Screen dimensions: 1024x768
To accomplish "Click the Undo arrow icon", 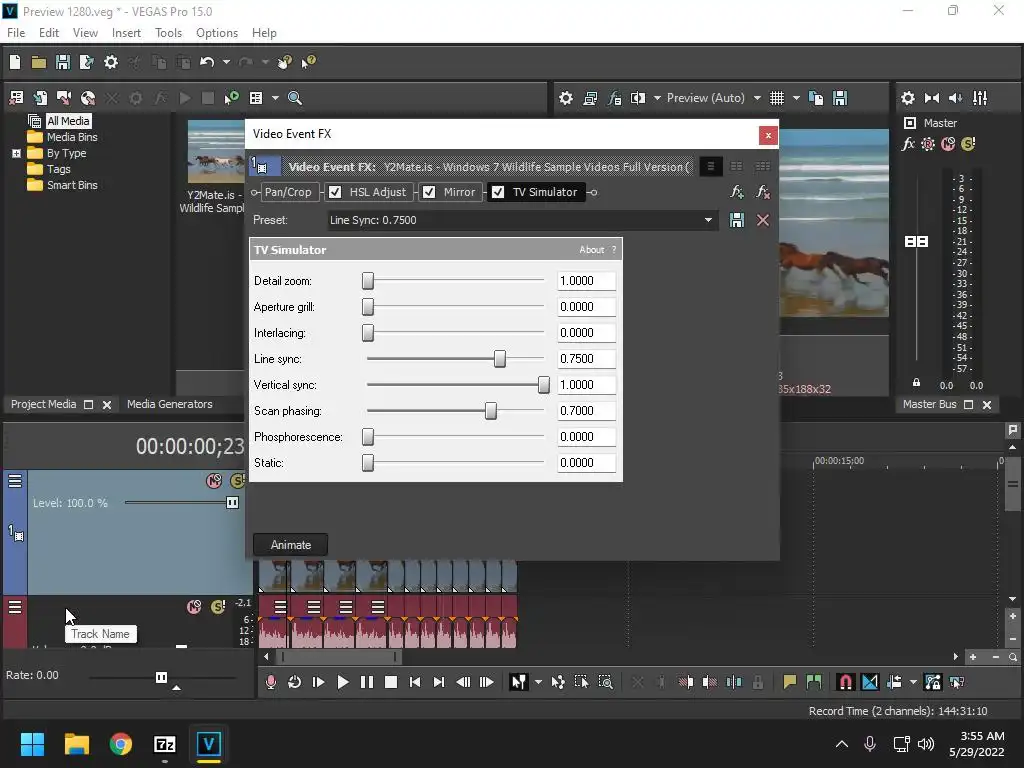I will pyautogui.click(x=207, y=62).
